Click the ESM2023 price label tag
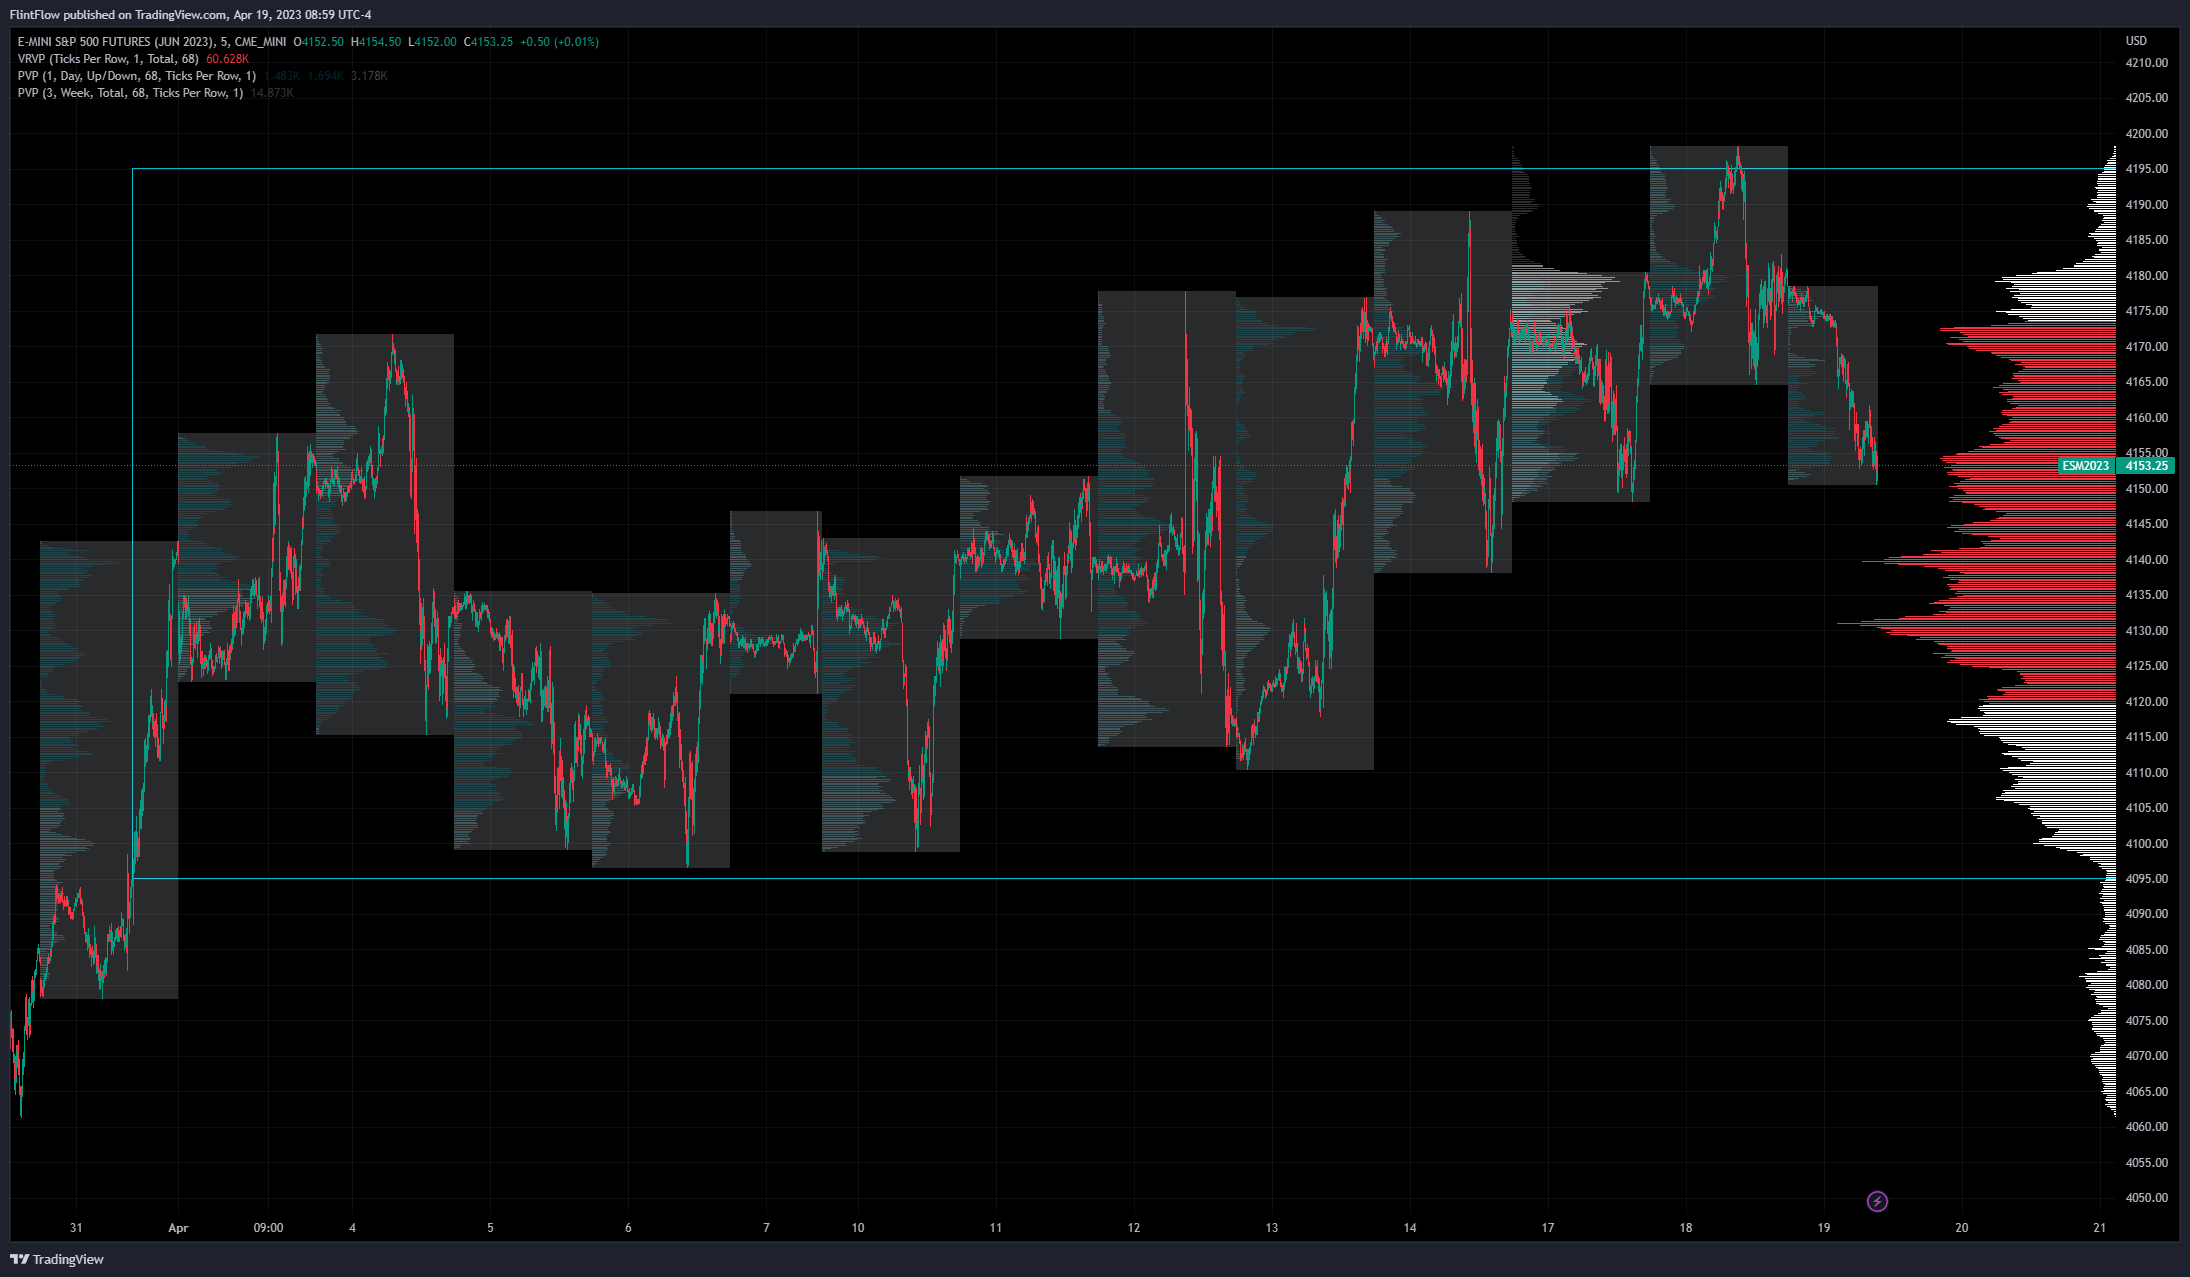This screenshot has height=1277, width=2190. coord(2085,466)
